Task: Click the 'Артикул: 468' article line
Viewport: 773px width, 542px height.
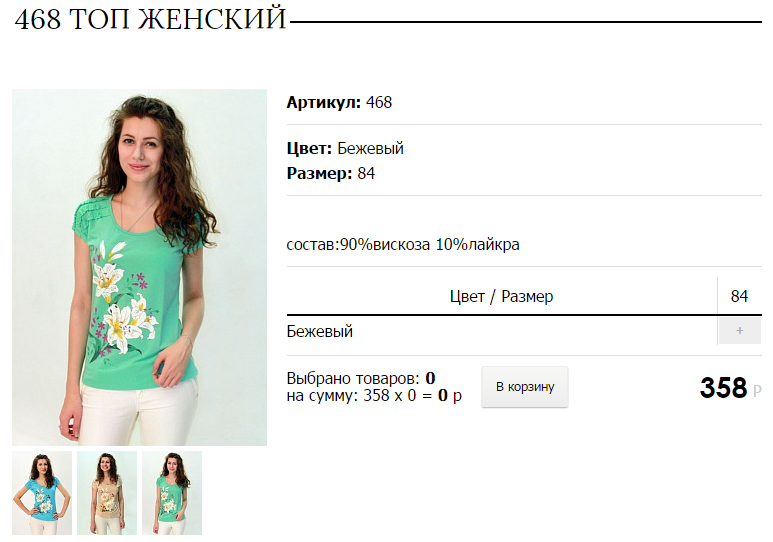Action: tap(339, 103)
